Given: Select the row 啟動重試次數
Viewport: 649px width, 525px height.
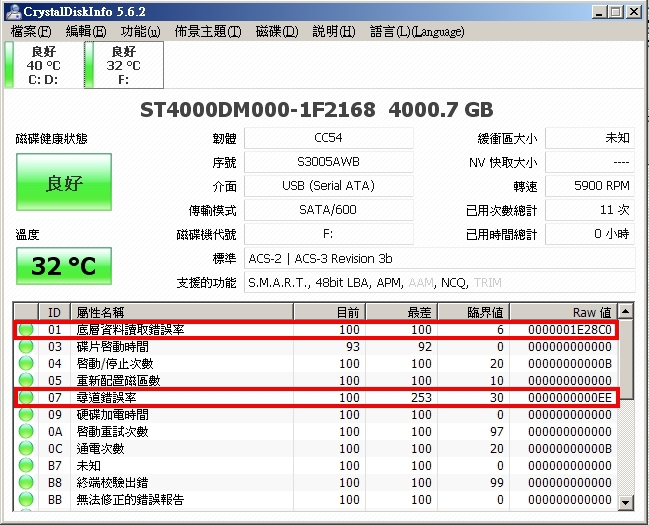Looking at the screenshot, I should tap(316, 431).
